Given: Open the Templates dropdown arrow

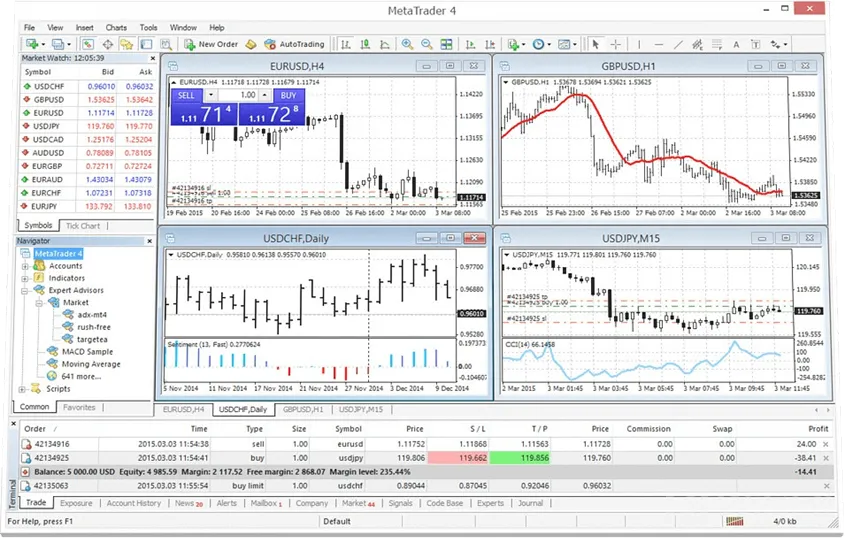Looking at the screenshot, I should (x=575, y=45).
